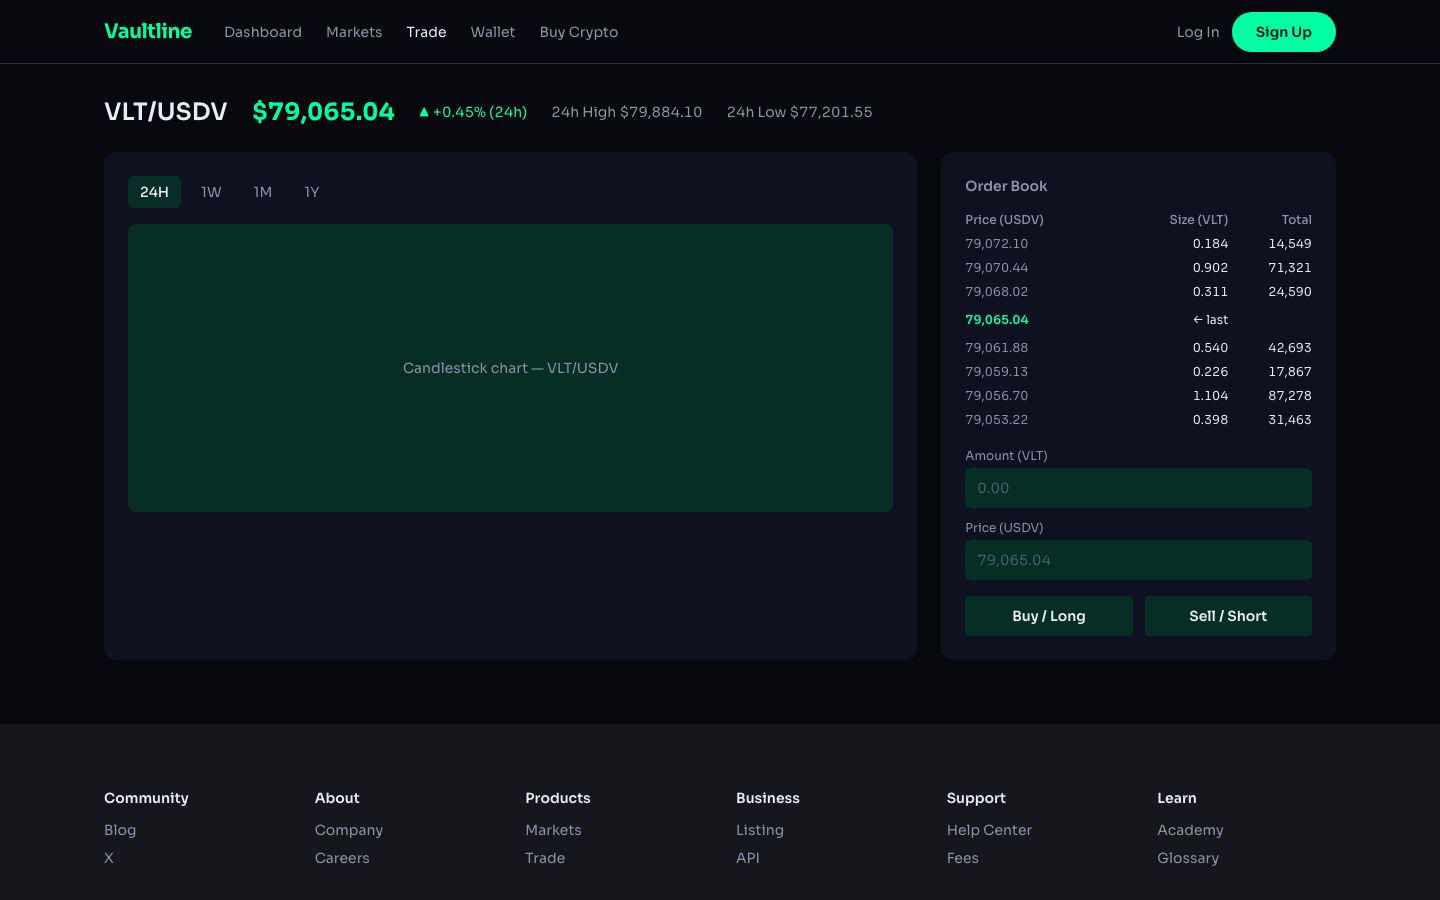Open the Wallet nav item

coord(493,32)
